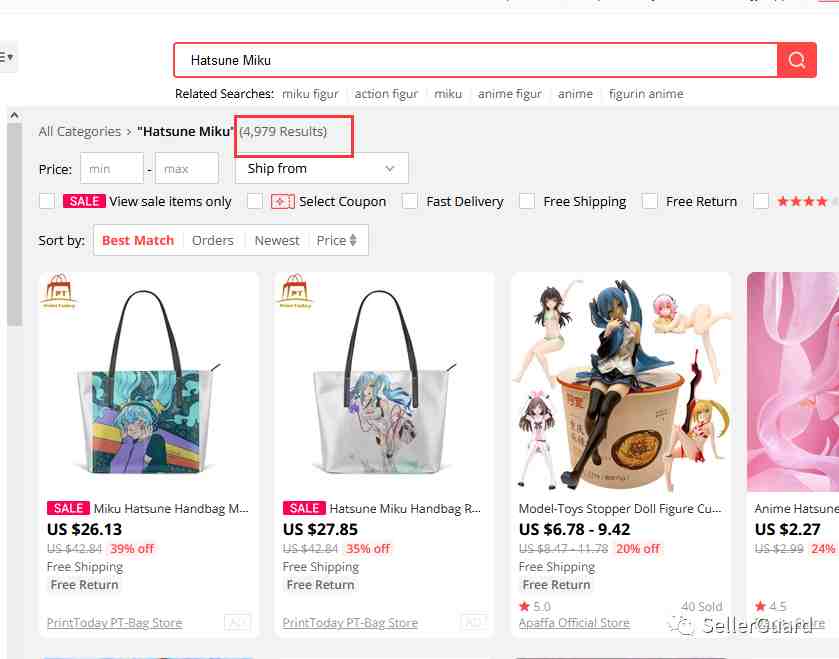Click the 4.5 star rating on Anime Hatsune card

(x=771, y=607)
